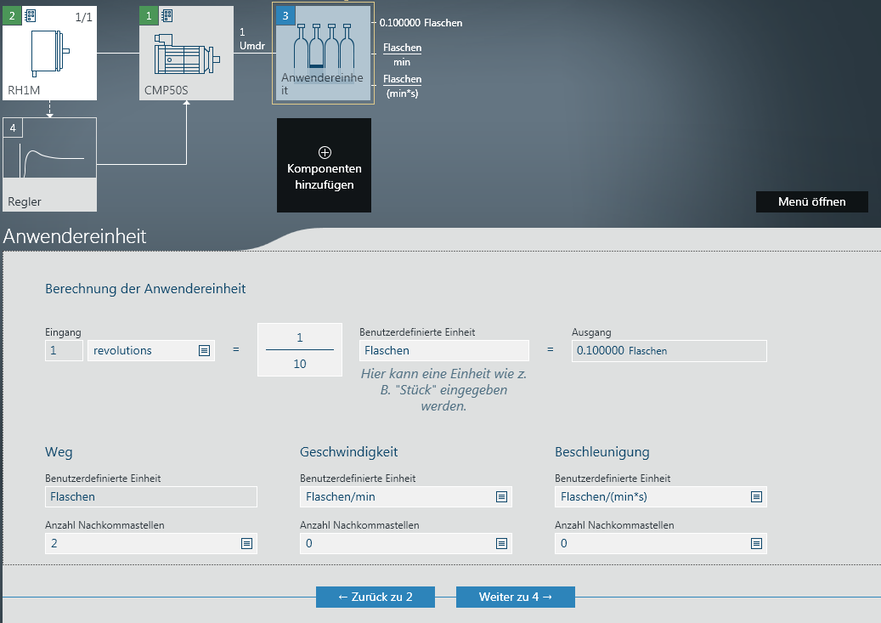Expand the revolutions unit dropdown

click(x=150, y=351)
